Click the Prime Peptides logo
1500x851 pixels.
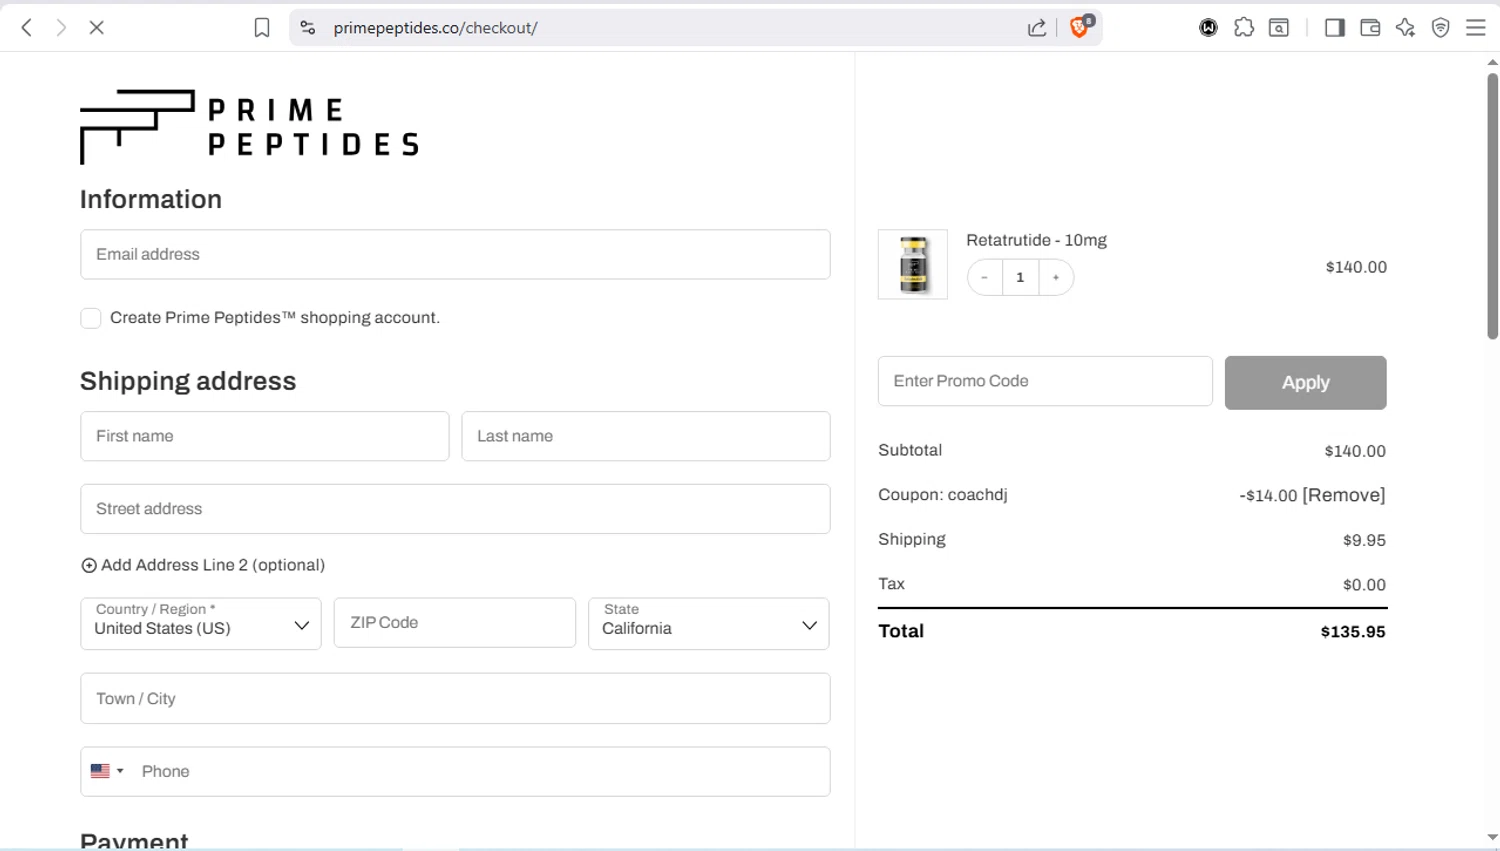coord(249,127)
